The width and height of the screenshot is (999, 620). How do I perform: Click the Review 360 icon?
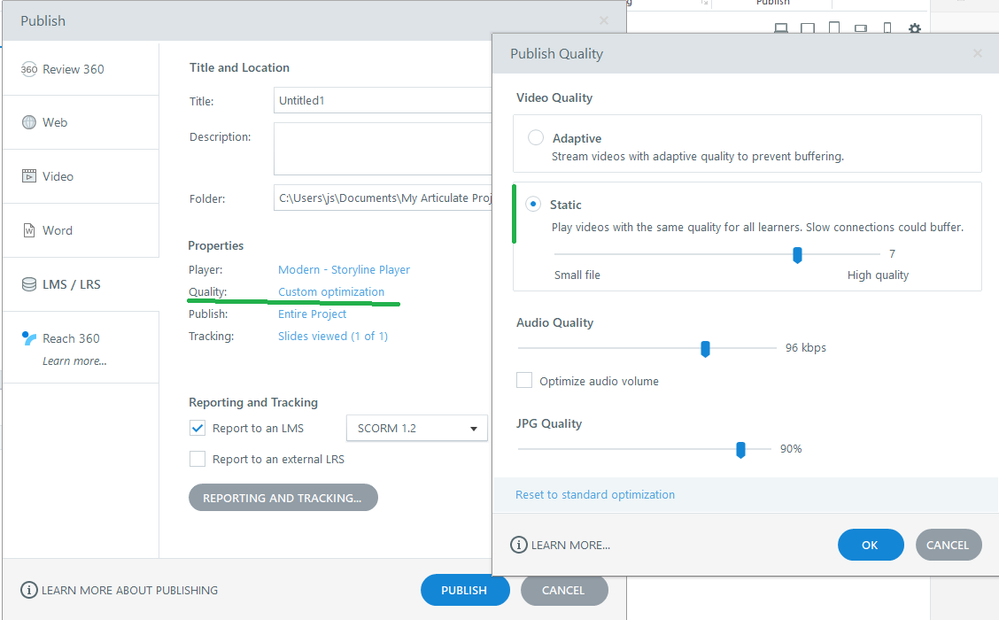tap(29, 69)
